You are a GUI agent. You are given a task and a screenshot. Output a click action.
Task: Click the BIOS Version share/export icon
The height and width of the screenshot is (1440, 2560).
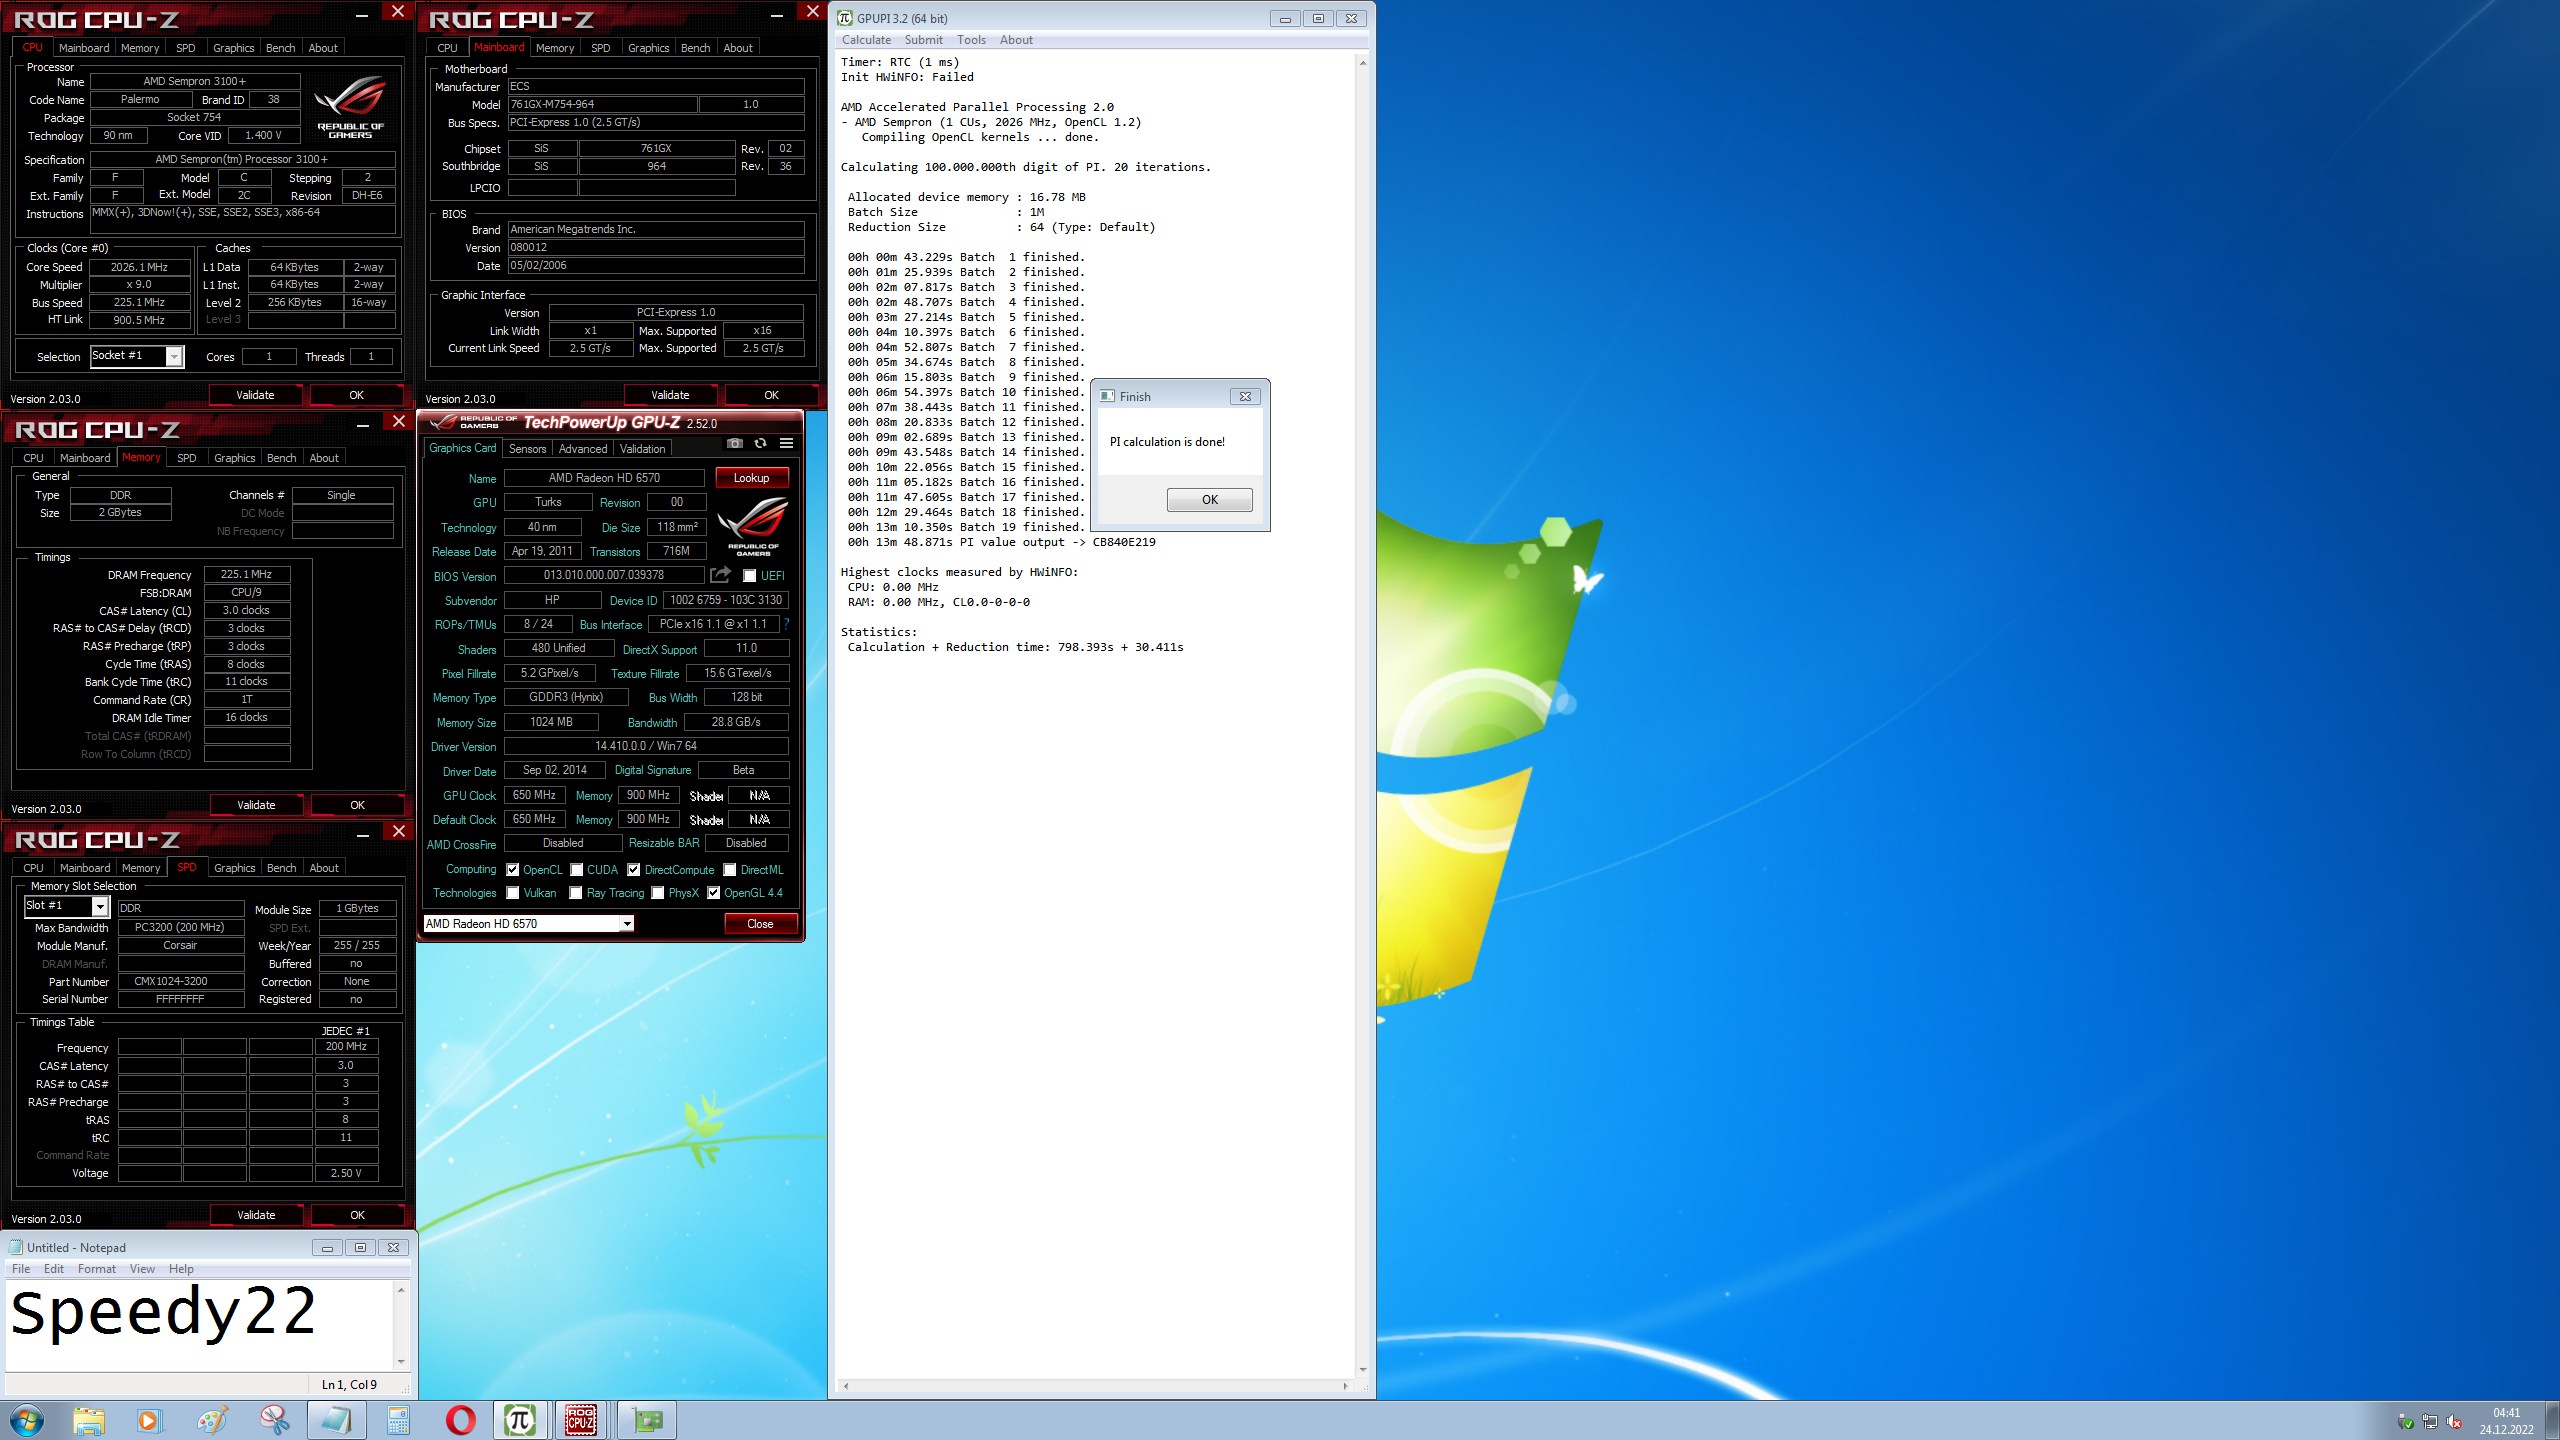(x=720, y=575)
